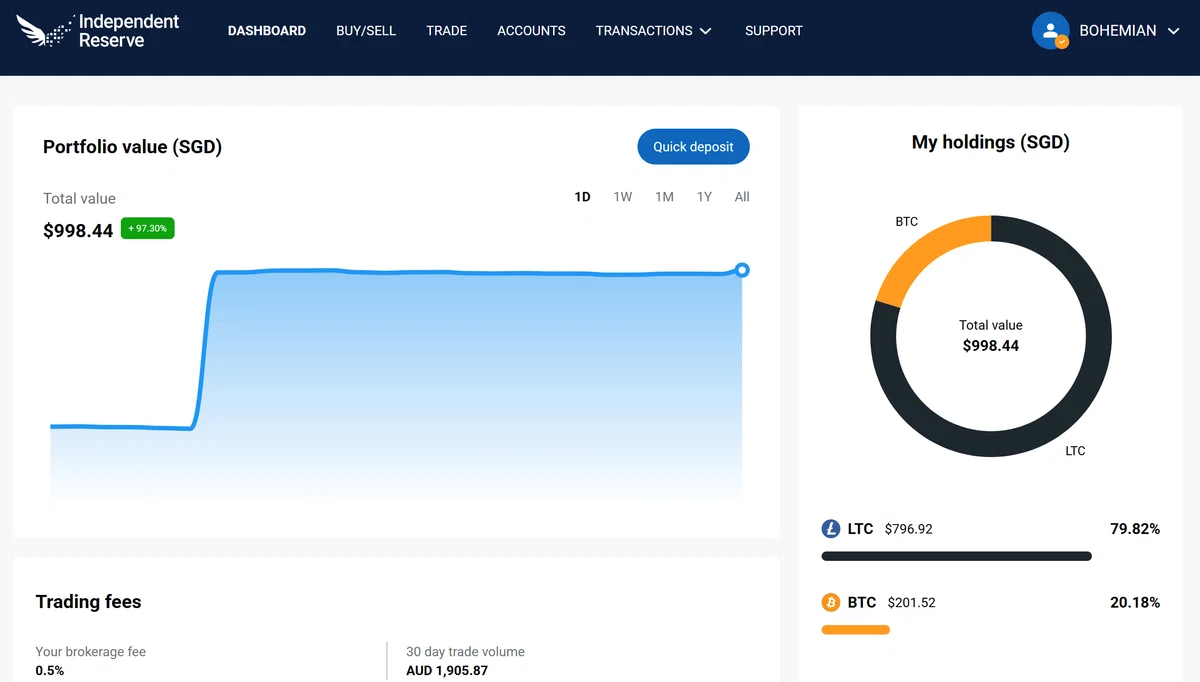Click the portfolio total value $998.44

(78, 231)
